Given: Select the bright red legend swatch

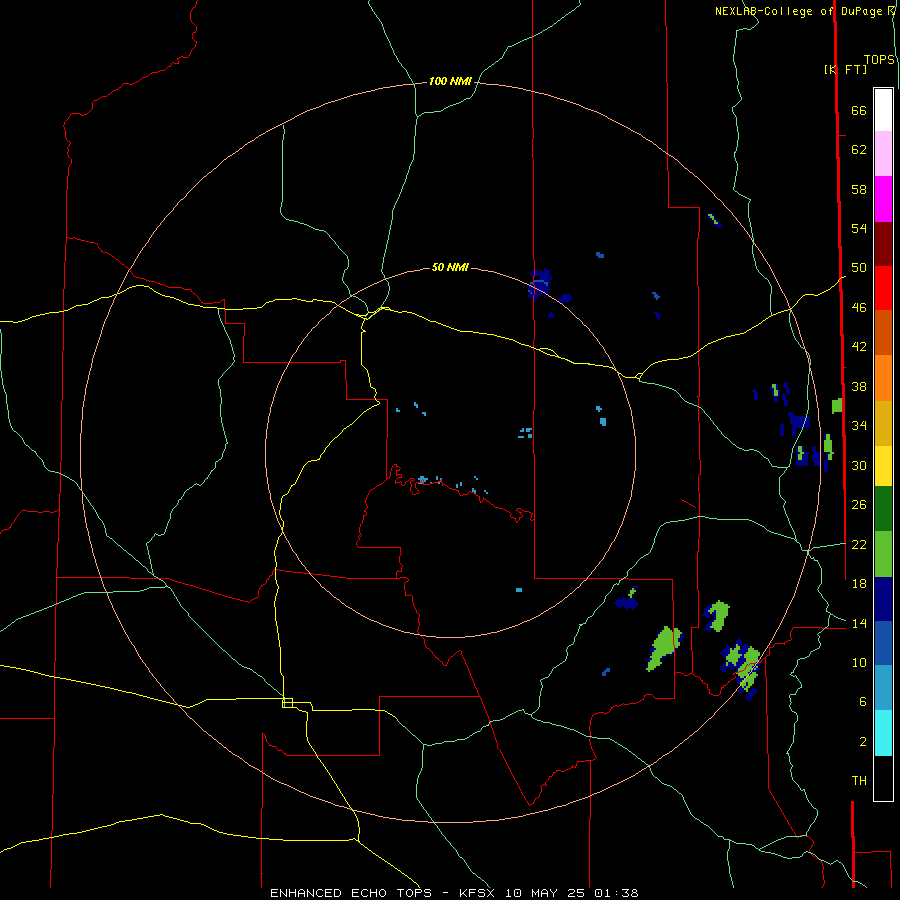Looking at the screenshot, I should 883,288.
